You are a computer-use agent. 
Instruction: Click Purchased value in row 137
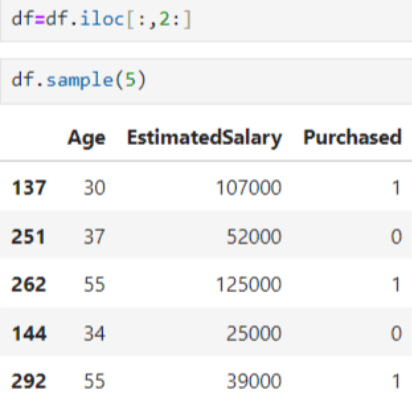point(396,188)
